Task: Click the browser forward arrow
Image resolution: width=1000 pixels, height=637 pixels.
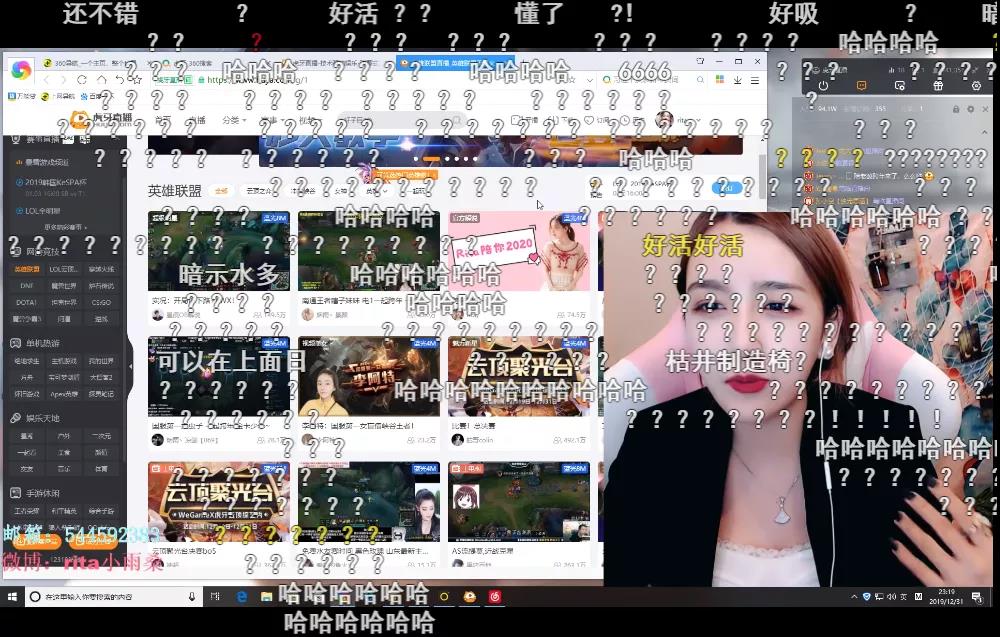Action: point(63,80)
